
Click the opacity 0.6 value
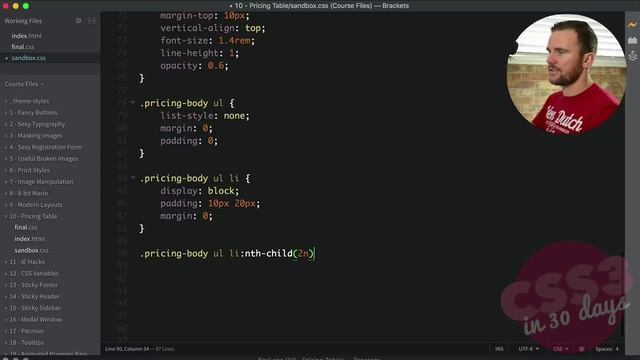tap(216, 66)
